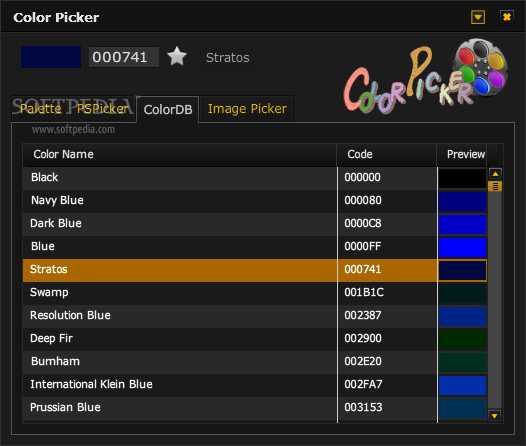Click the Stratos preview swatch in table

pyautogui.click(x=463, y=270)
